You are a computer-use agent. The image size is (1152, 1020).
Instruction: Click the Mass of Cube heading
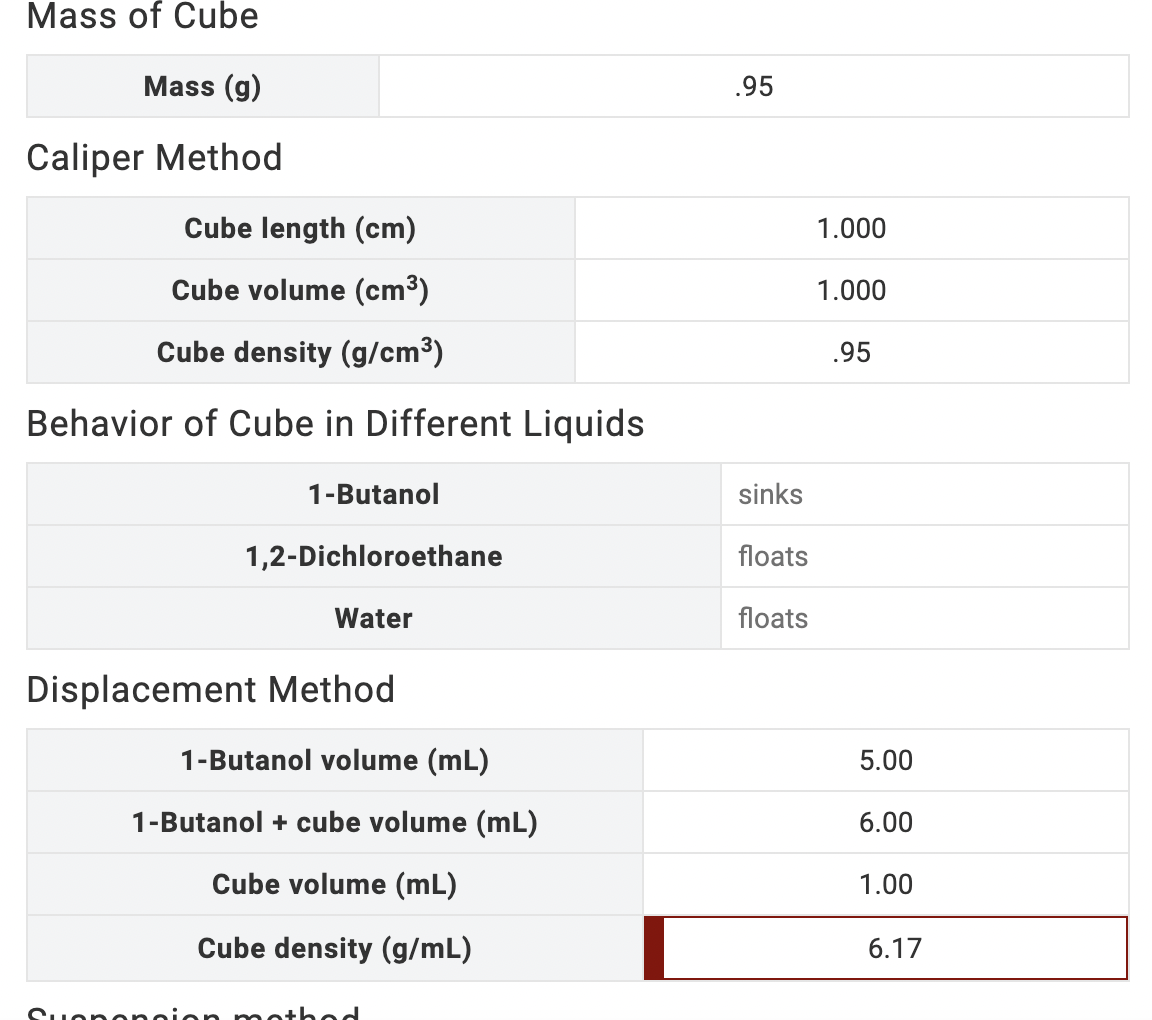coord(143,17)
